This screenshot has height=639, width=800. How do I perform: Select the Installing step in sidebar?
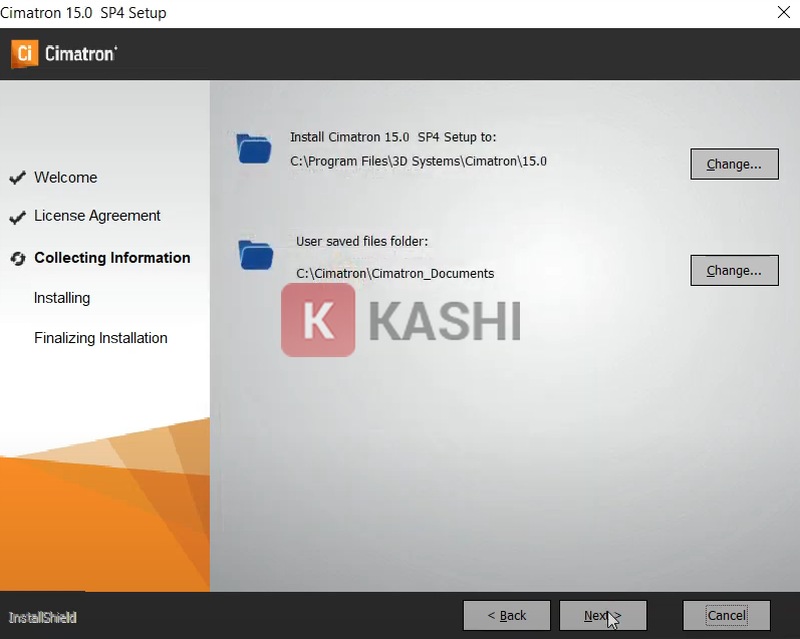tap(62, 298)
